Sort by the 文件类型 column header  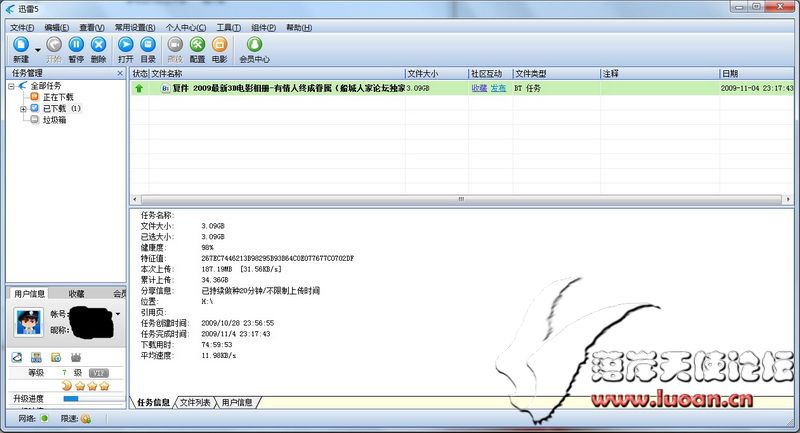(x=556, y=74)
